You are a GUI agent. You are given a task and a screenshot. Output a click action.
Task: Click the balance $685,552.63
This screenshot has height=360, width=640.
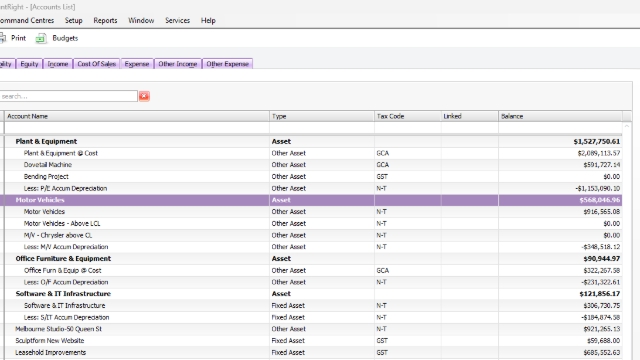[602, 352]
